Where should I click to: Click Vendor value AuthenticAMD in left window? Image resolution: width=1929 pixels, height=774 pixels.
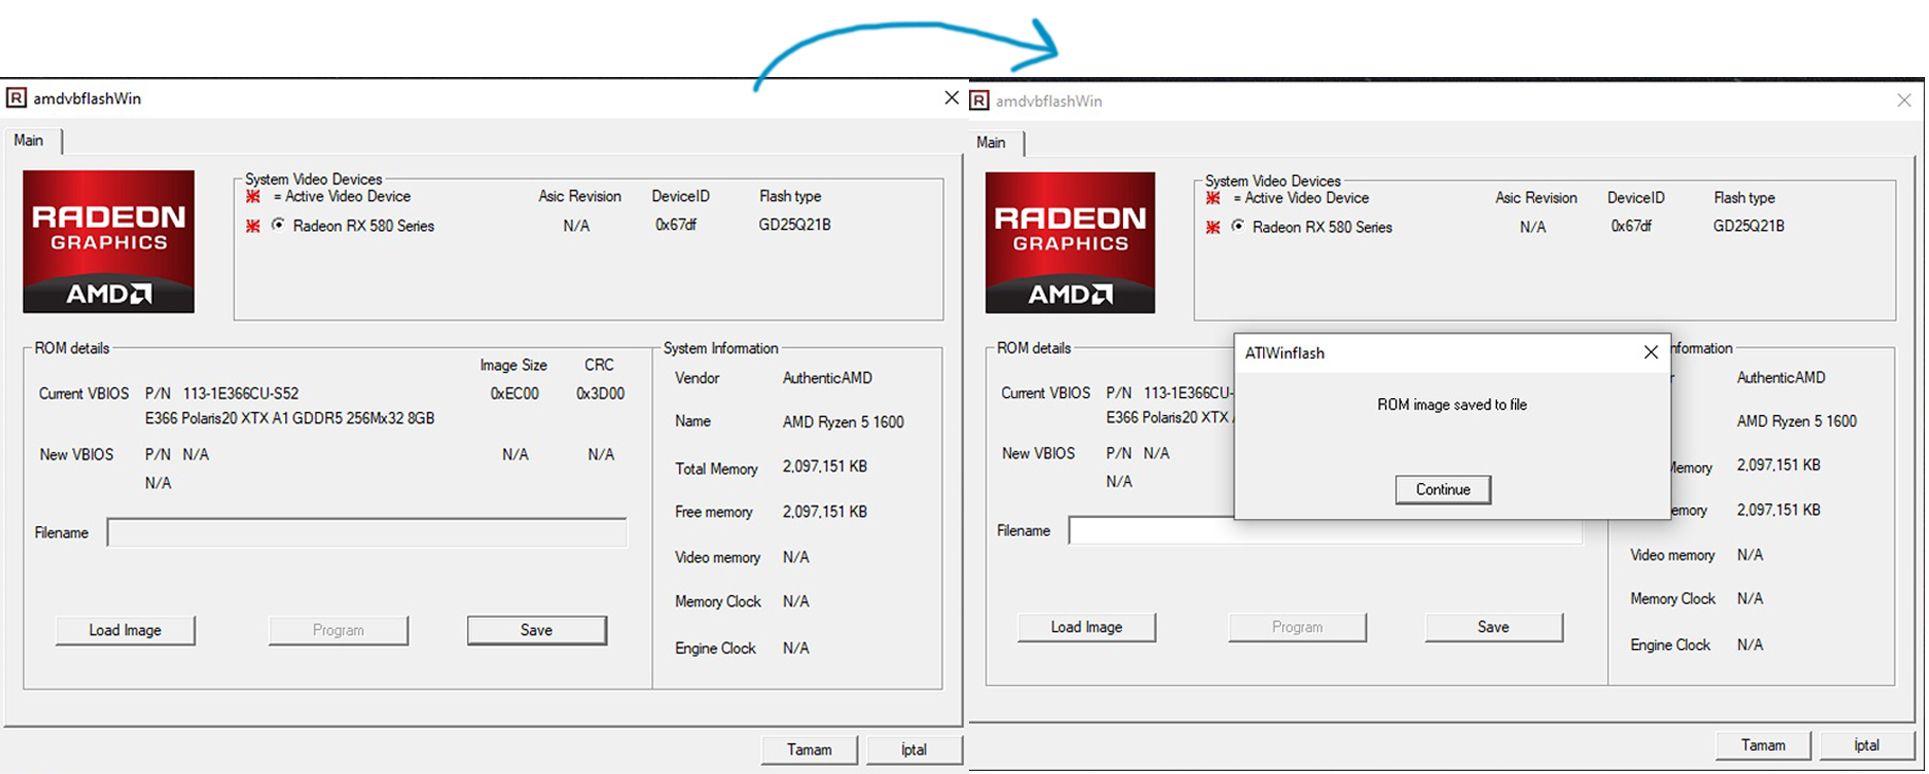pos(827,378)
